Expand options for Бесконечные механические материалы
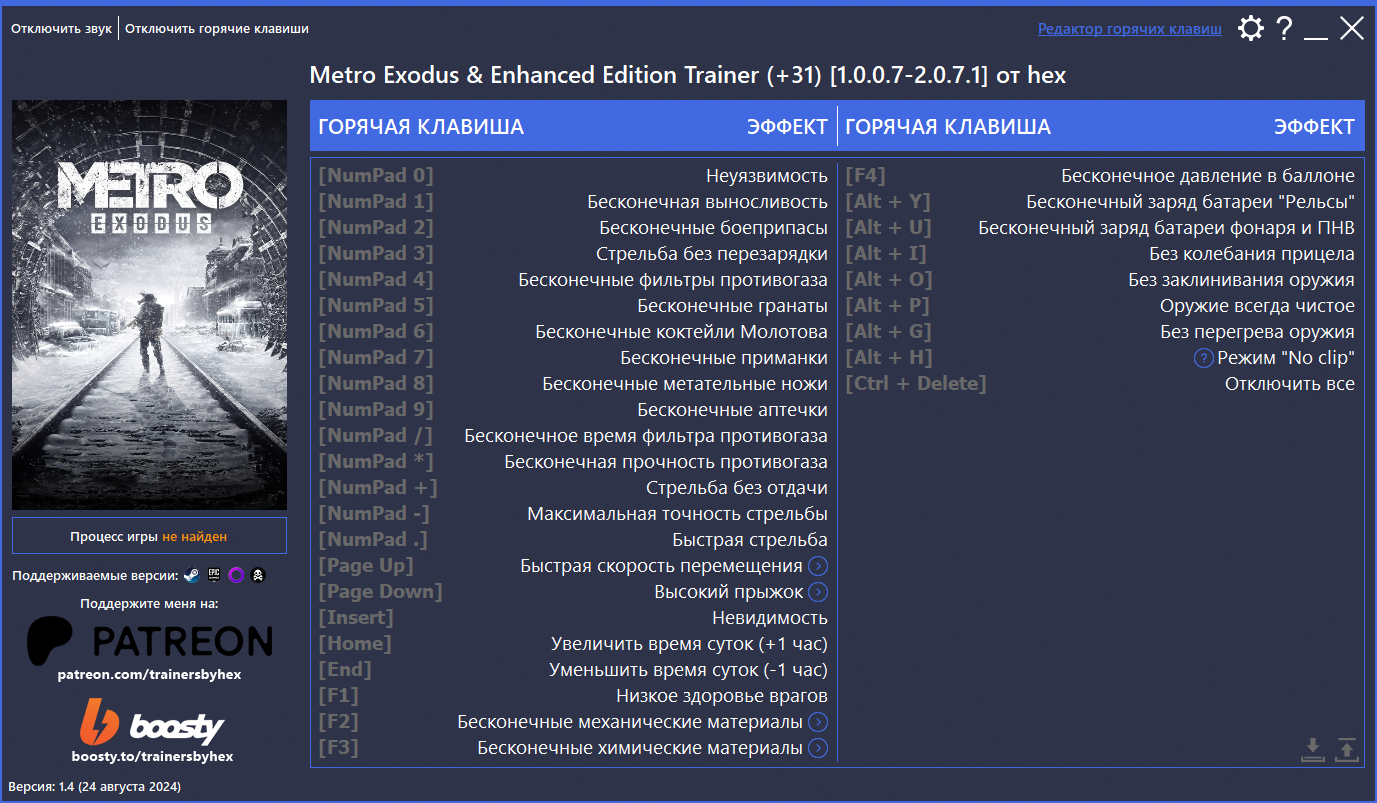This screenshot has height=803, width=1377. pos(818,722)
